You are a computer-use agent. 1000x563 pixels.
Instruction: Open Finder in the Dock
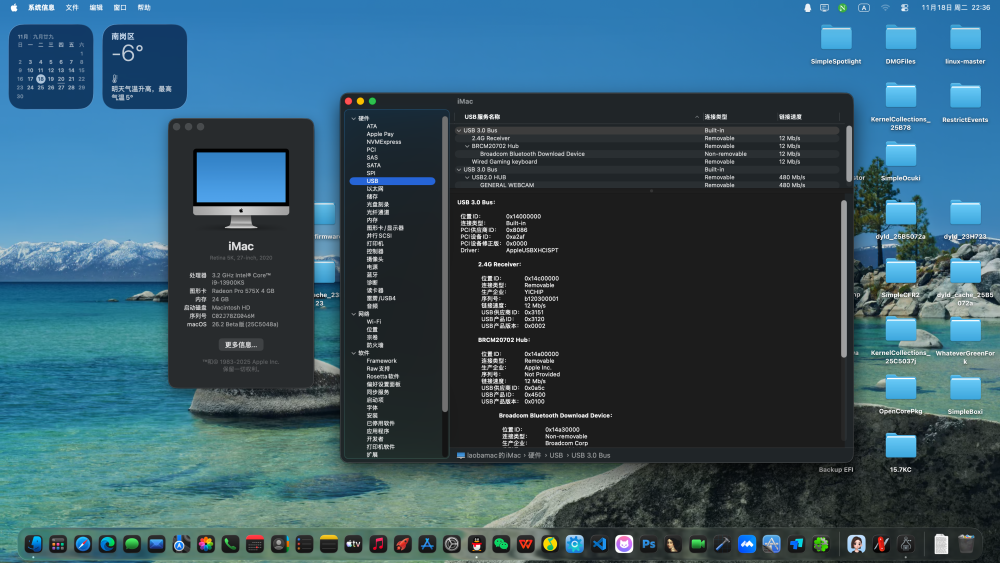coord(33,544)
